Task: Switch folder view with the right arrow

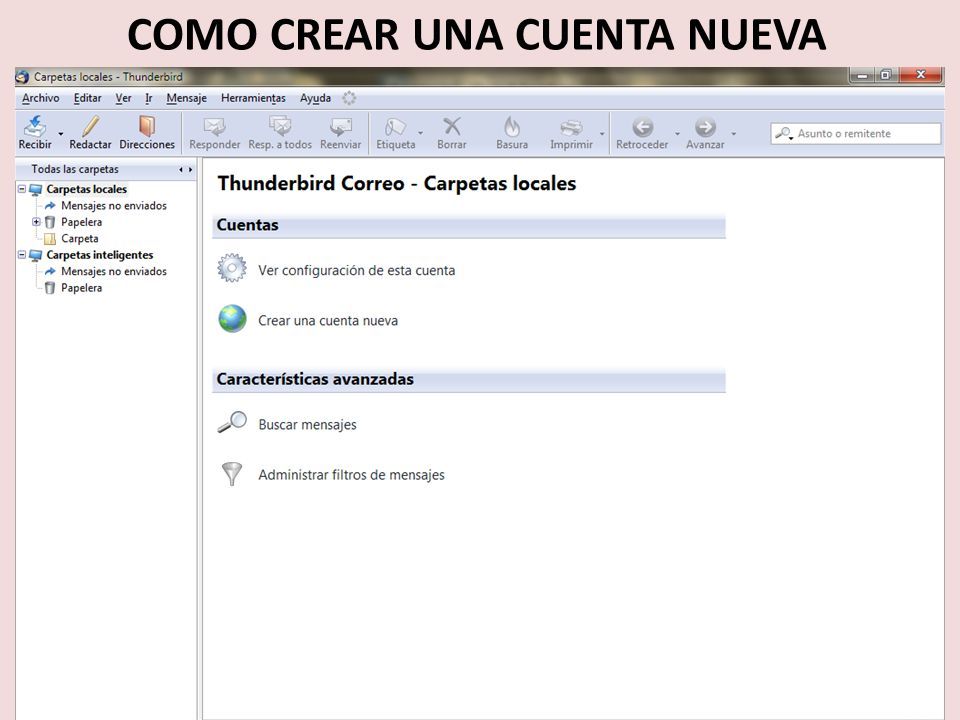Action: coord(190,170)
